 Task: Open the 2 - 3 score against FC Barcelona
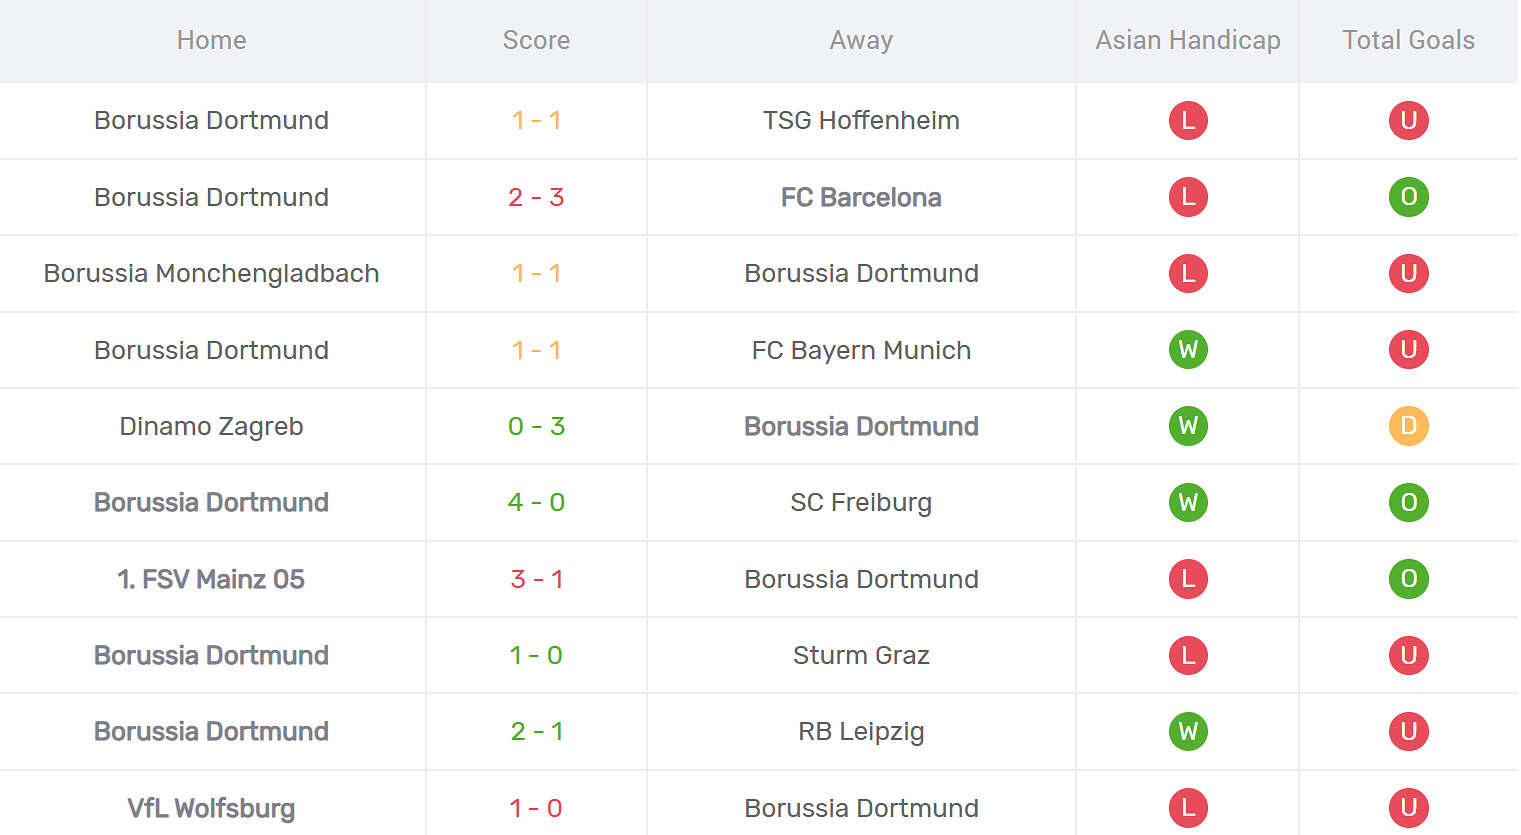click(x=536, y=197)
